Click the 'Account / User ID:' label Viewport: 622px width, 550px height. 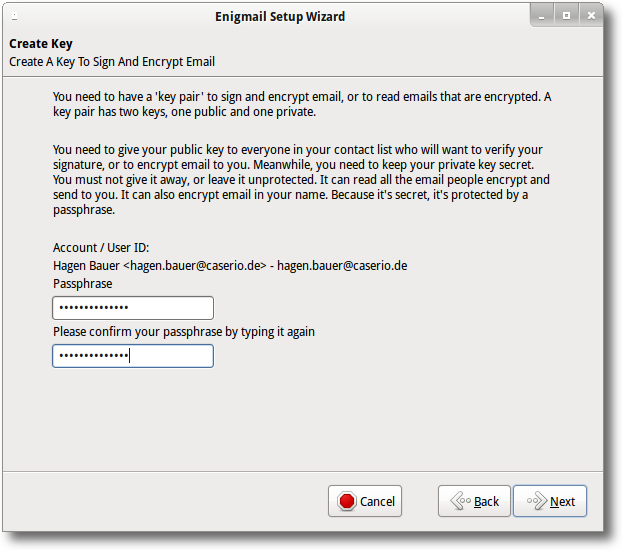coord(101,248)
